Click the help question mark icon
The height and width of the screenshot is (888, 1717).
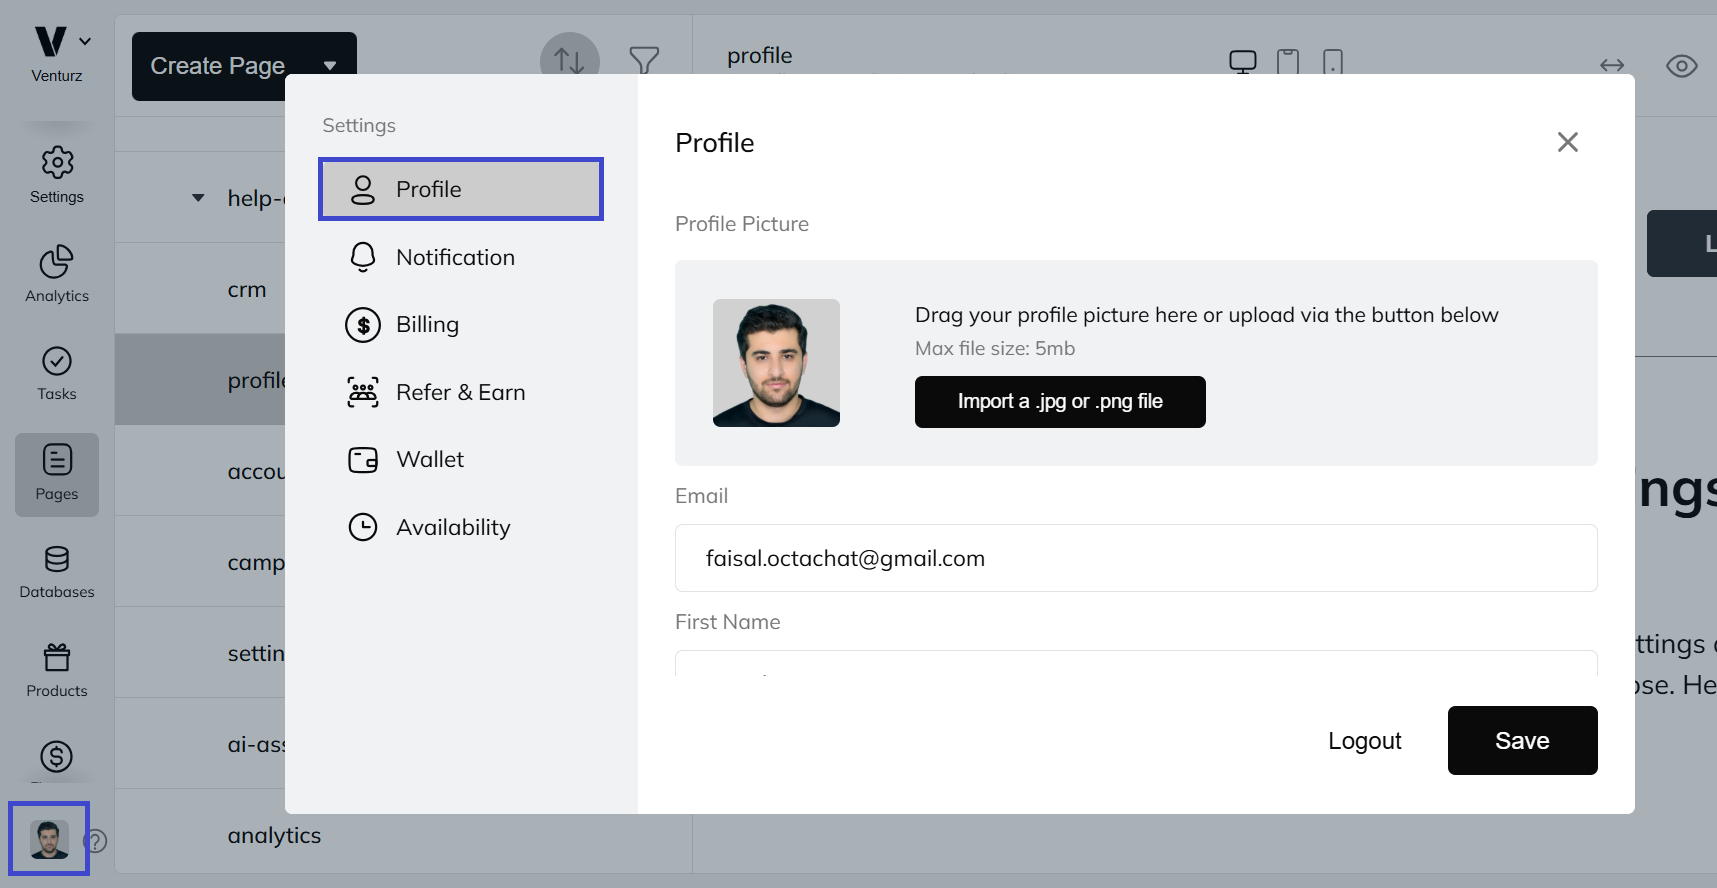(96, 841)
